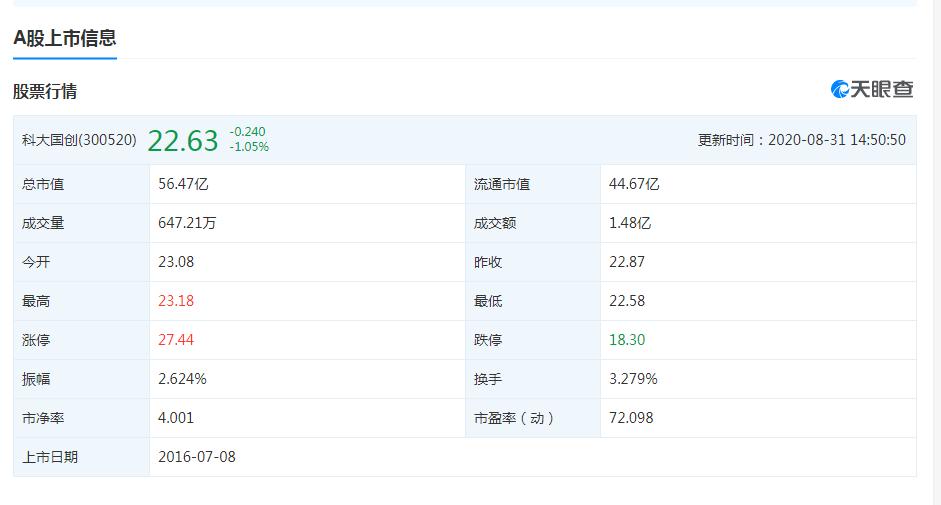The width and height of the screenshot is (941, 505).
Task: Click the 上市日期 label cell
Action: pyautogui.click(x=82, y=457)
